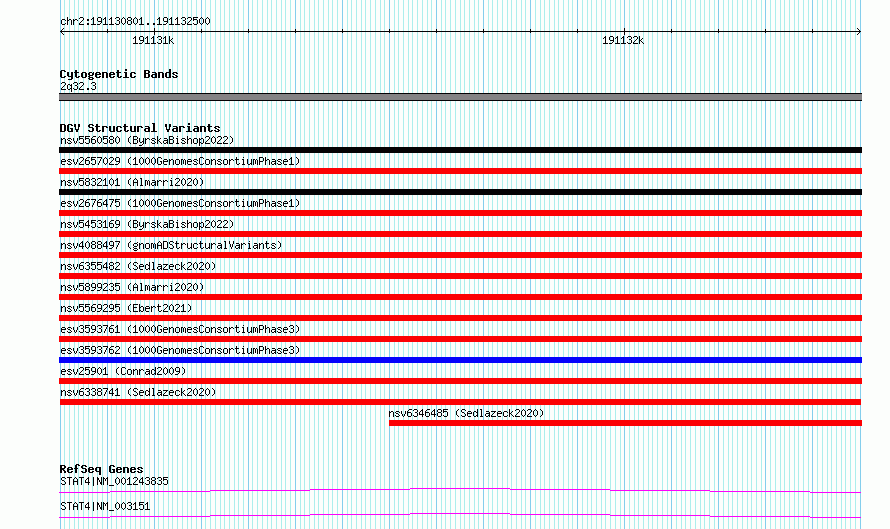Click the chr2:191130801..191132500 coordinate text
Viewport: 890px width, 529px height.
135,22
